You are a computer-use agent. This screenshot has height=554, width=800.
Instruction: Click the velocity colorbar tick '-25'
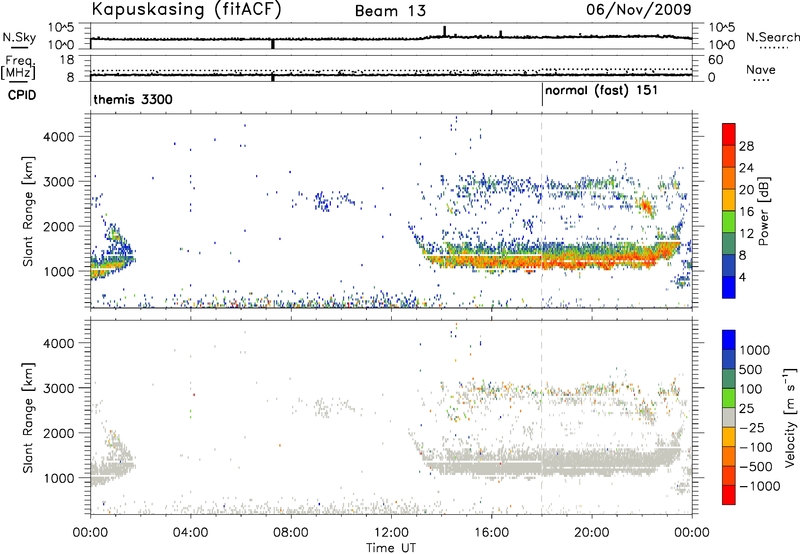(x=751, y=428)
